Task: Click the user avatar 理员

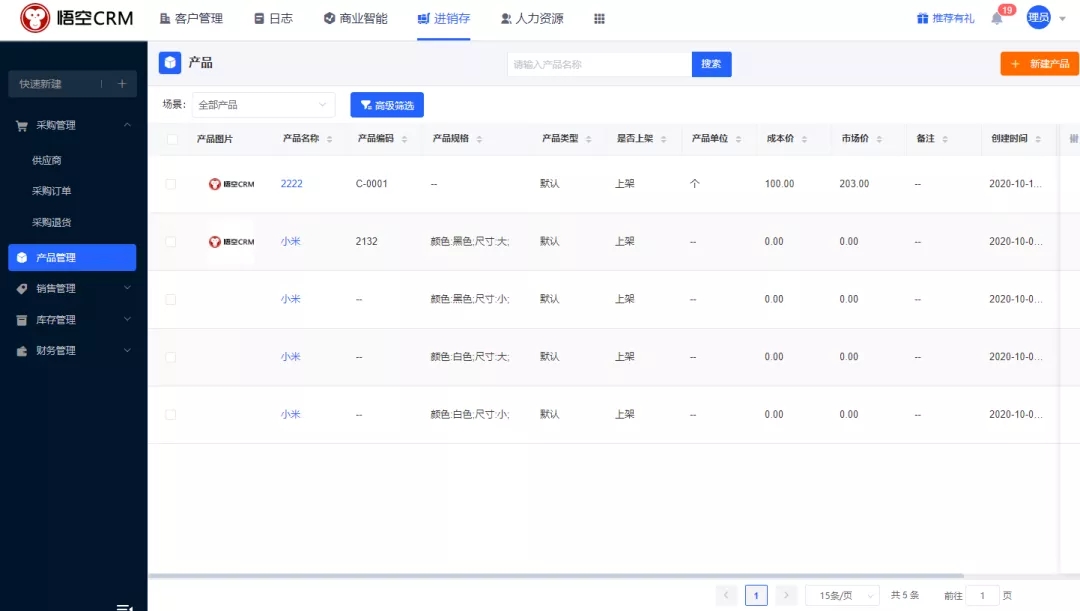Action: click(1038, 18)
